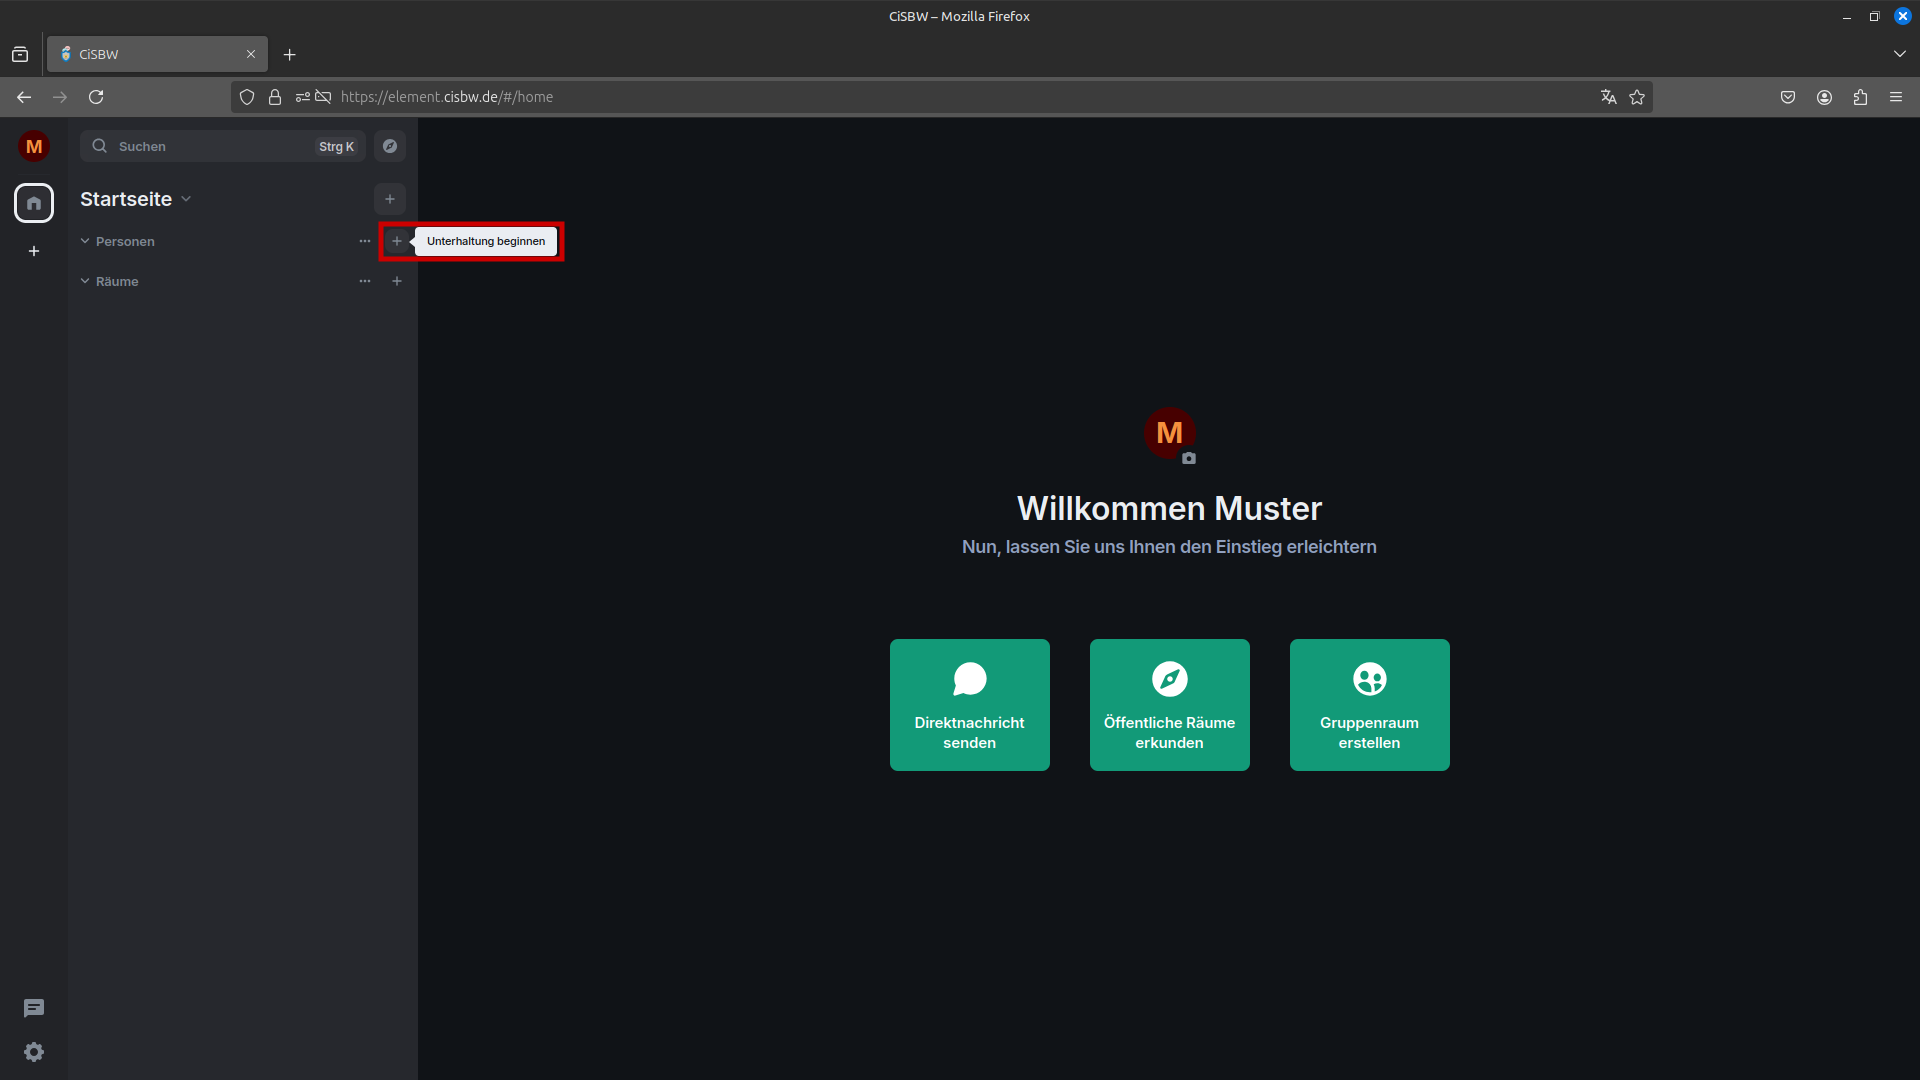Open the threads panel icon

pos(33,1008)
